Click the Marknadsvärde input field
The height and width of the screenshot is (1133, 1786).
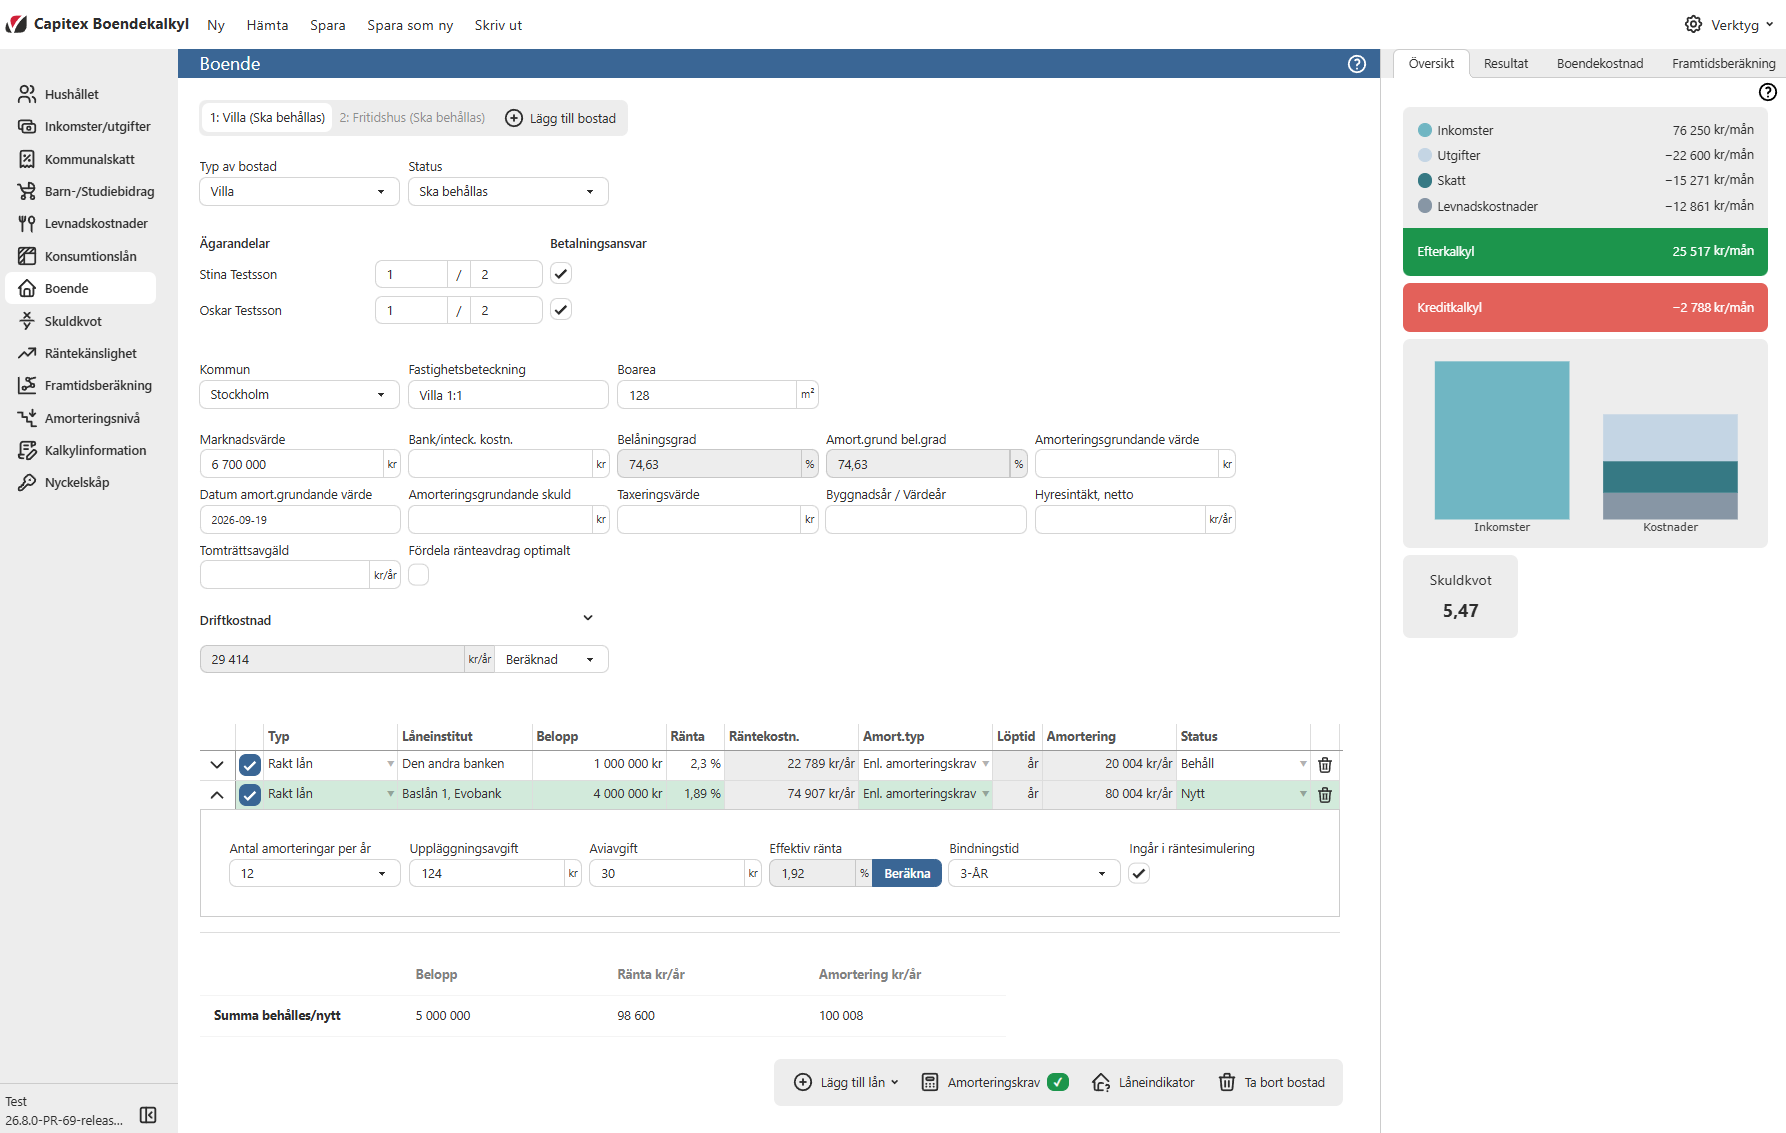292,464
